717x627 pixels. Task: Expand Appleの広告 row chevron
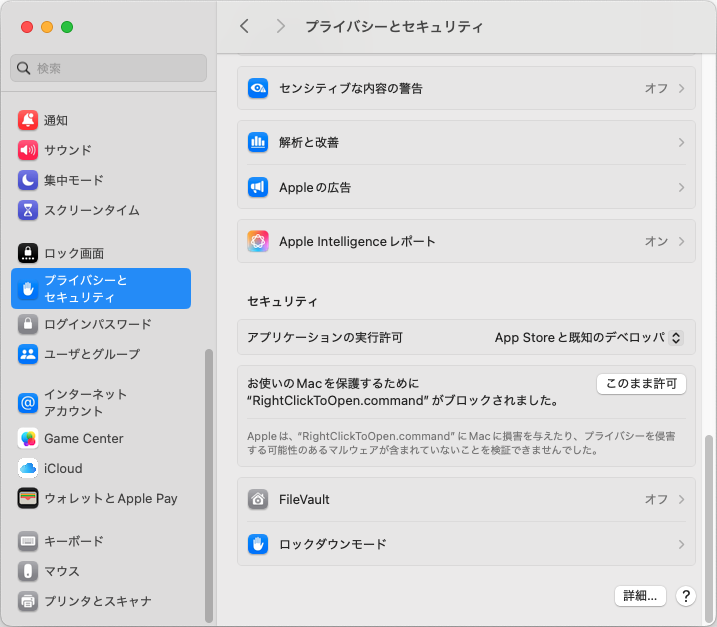pos(681,187)
